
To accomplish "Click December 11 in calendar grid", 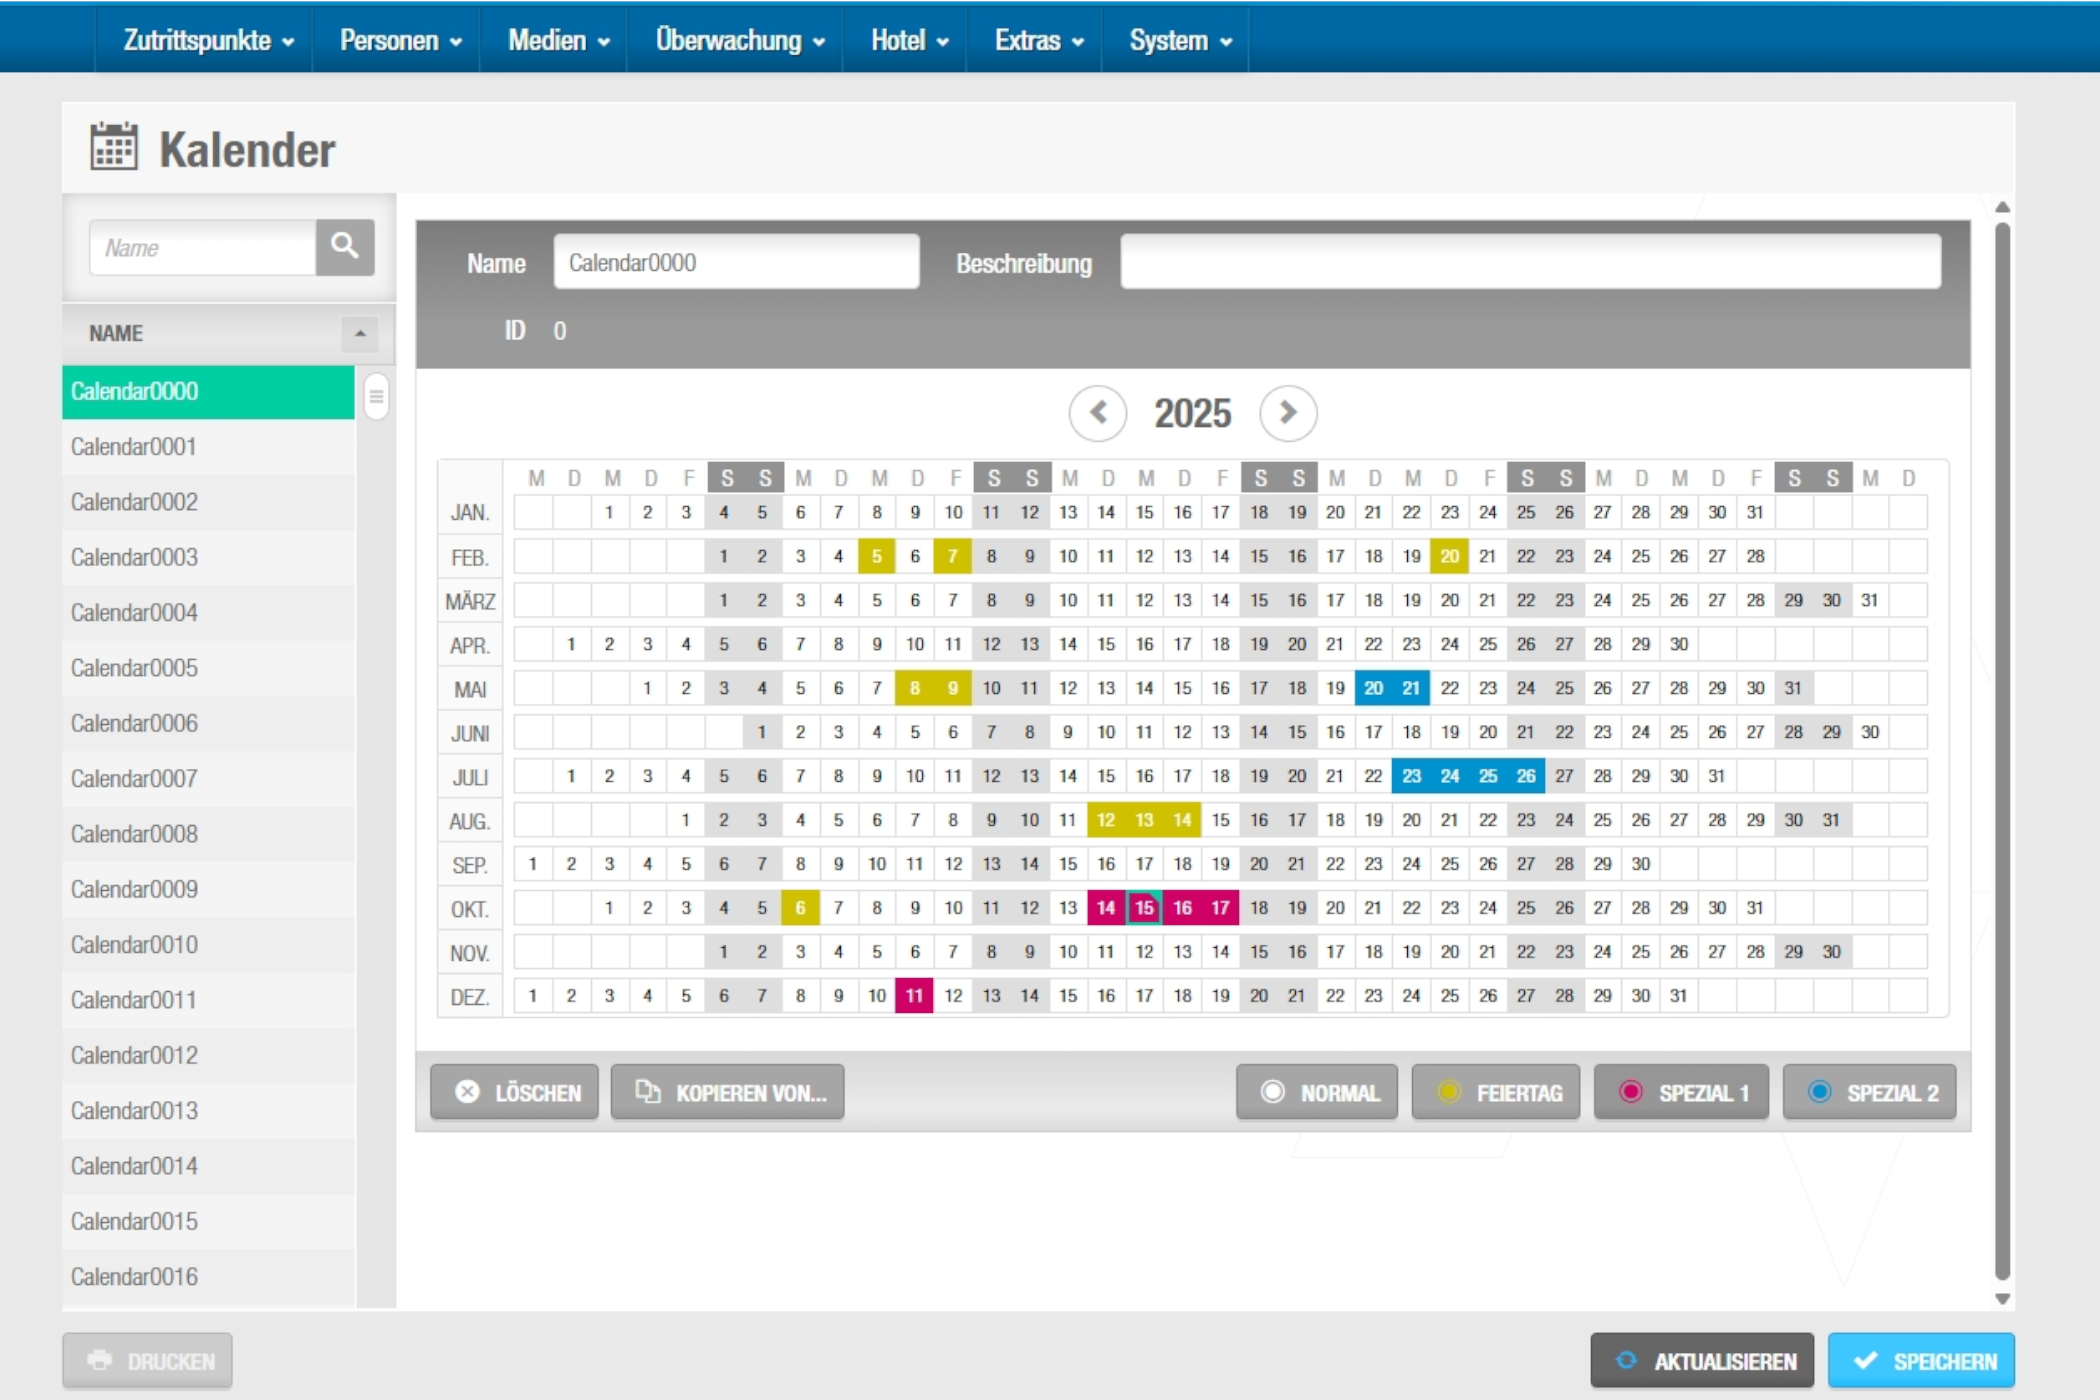I will 914,996.
